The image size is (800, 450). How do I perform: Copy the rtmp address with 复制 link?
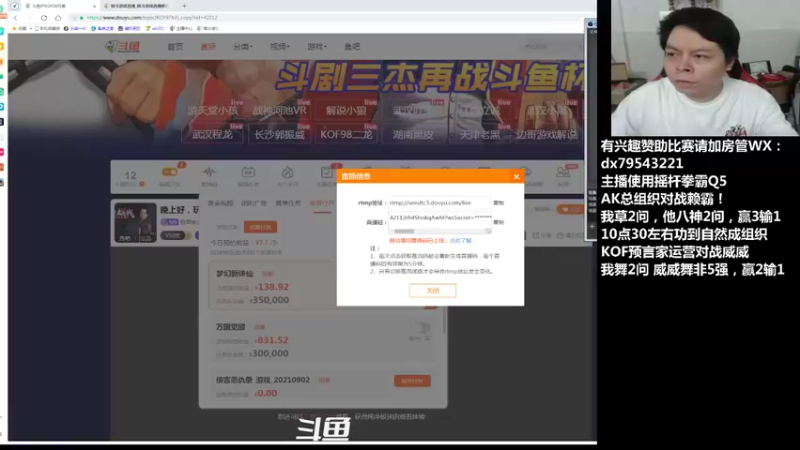pos(498,203)
